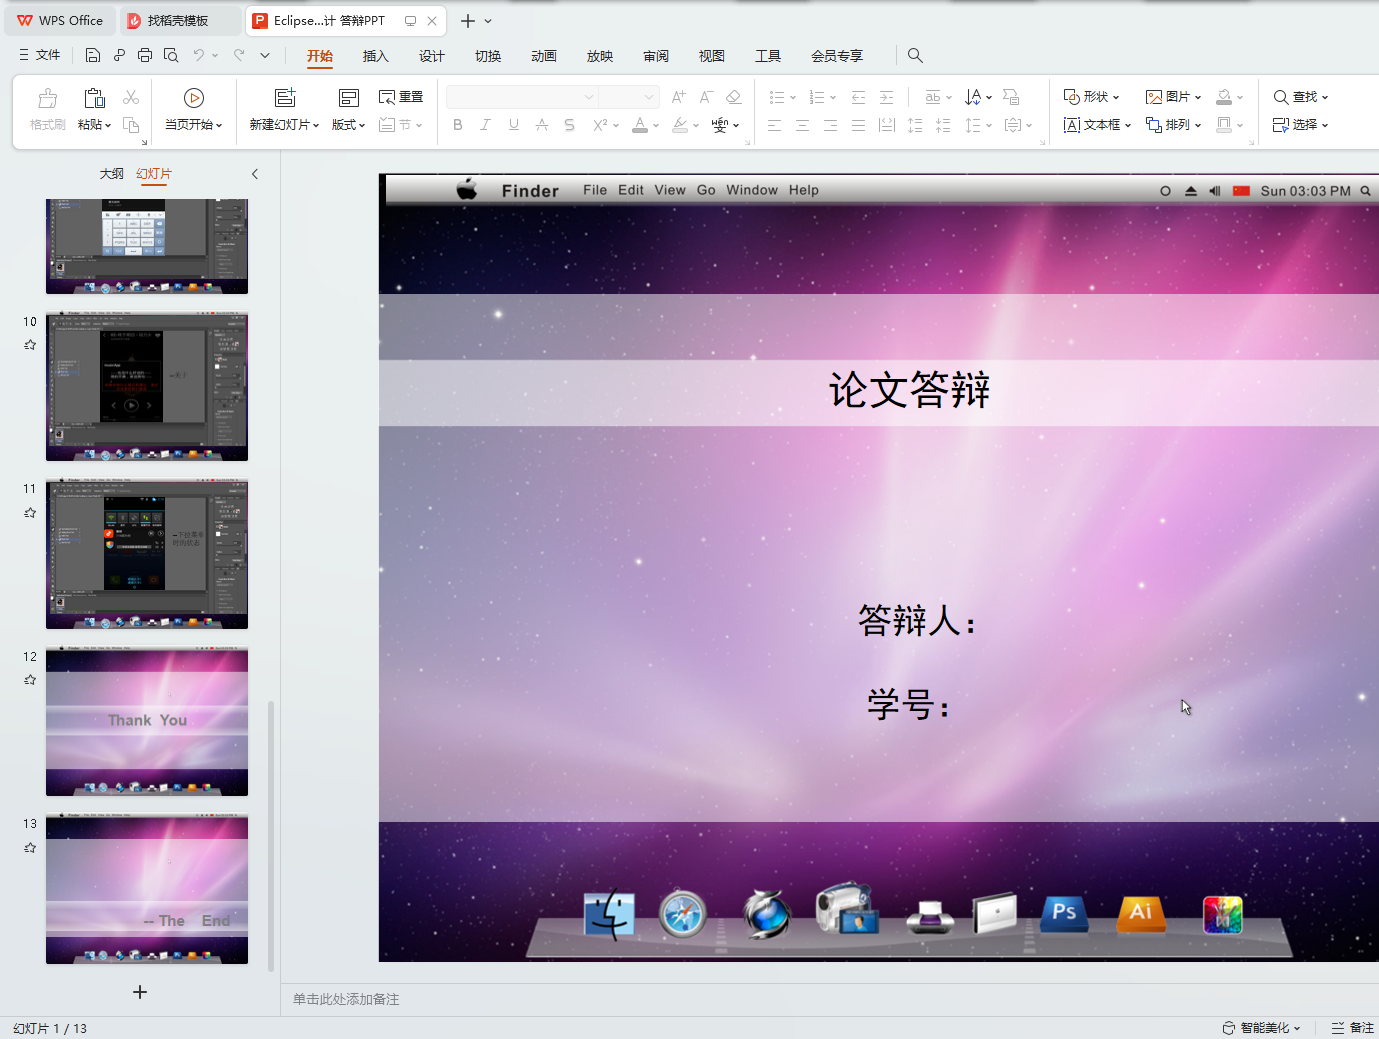
Task: Open the Design (设计) ribbon tab
Action: [x=431, y=56]
